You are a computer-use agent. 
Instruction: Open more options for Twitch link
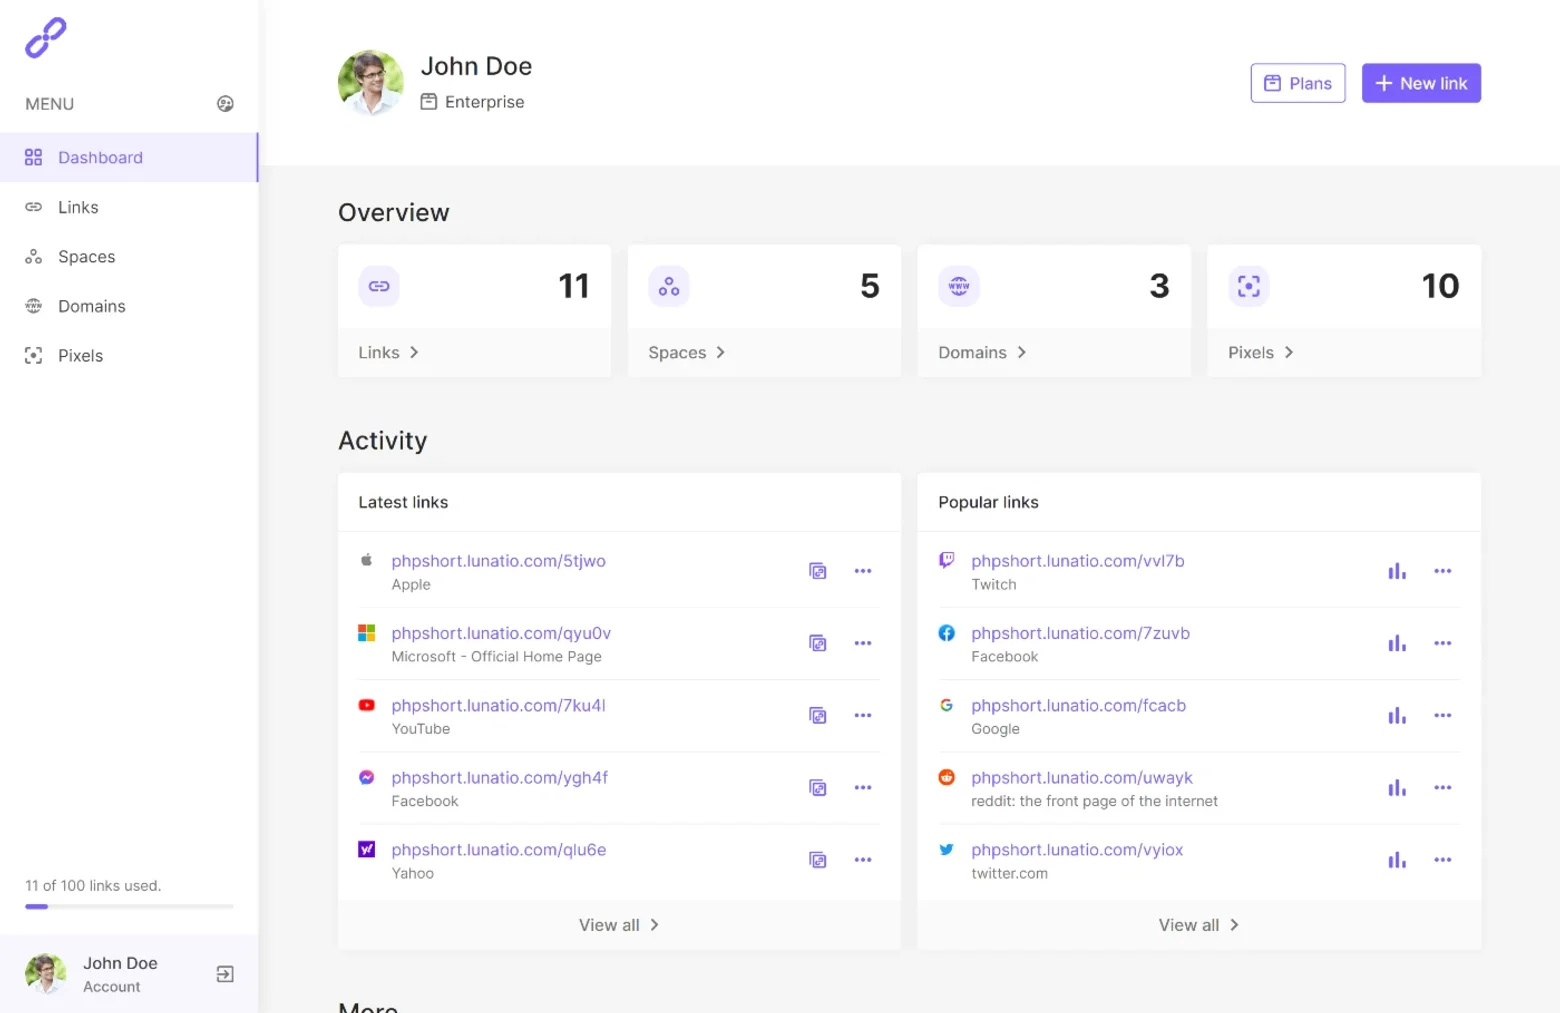click(x=1443, y=571)
